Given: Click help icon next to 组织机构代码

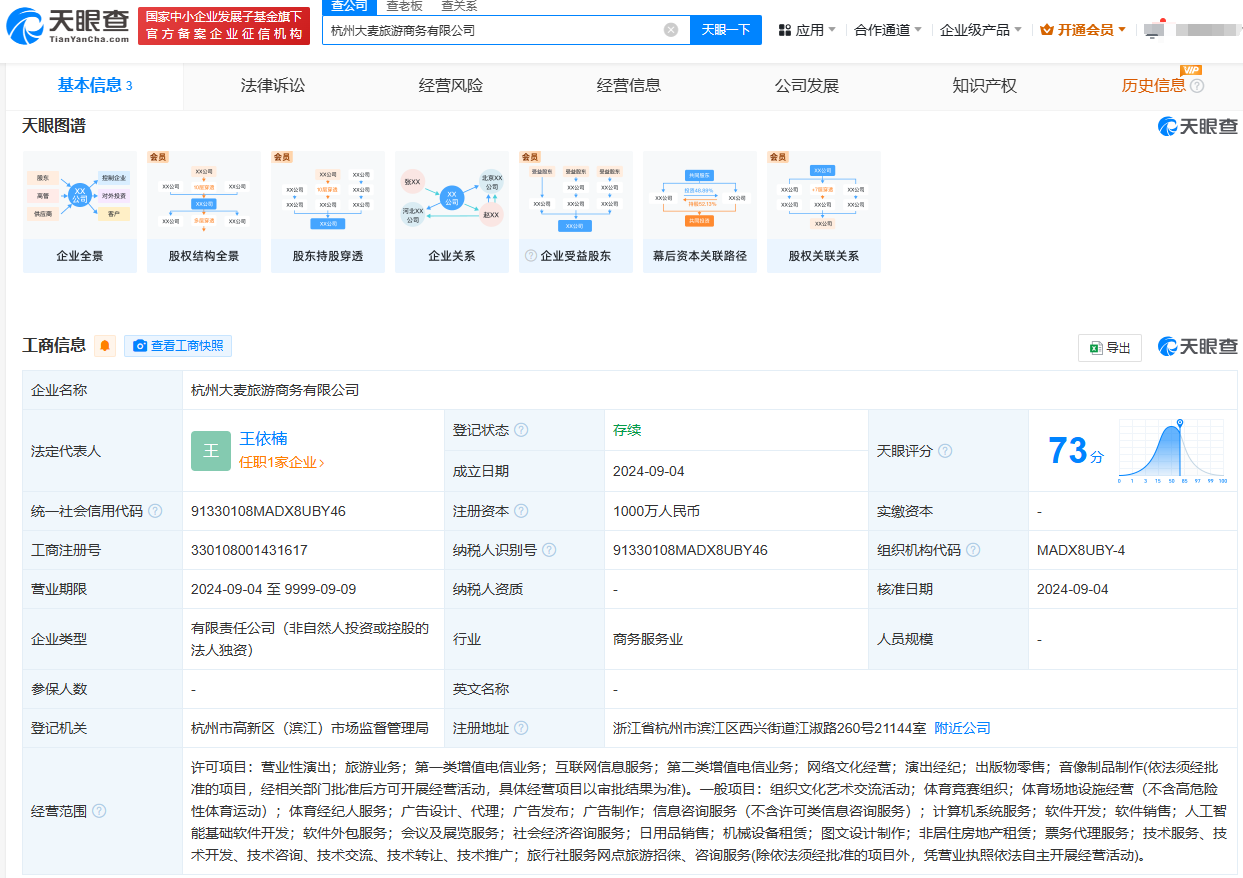Looking at the screenshot, I should coord(973,550).
